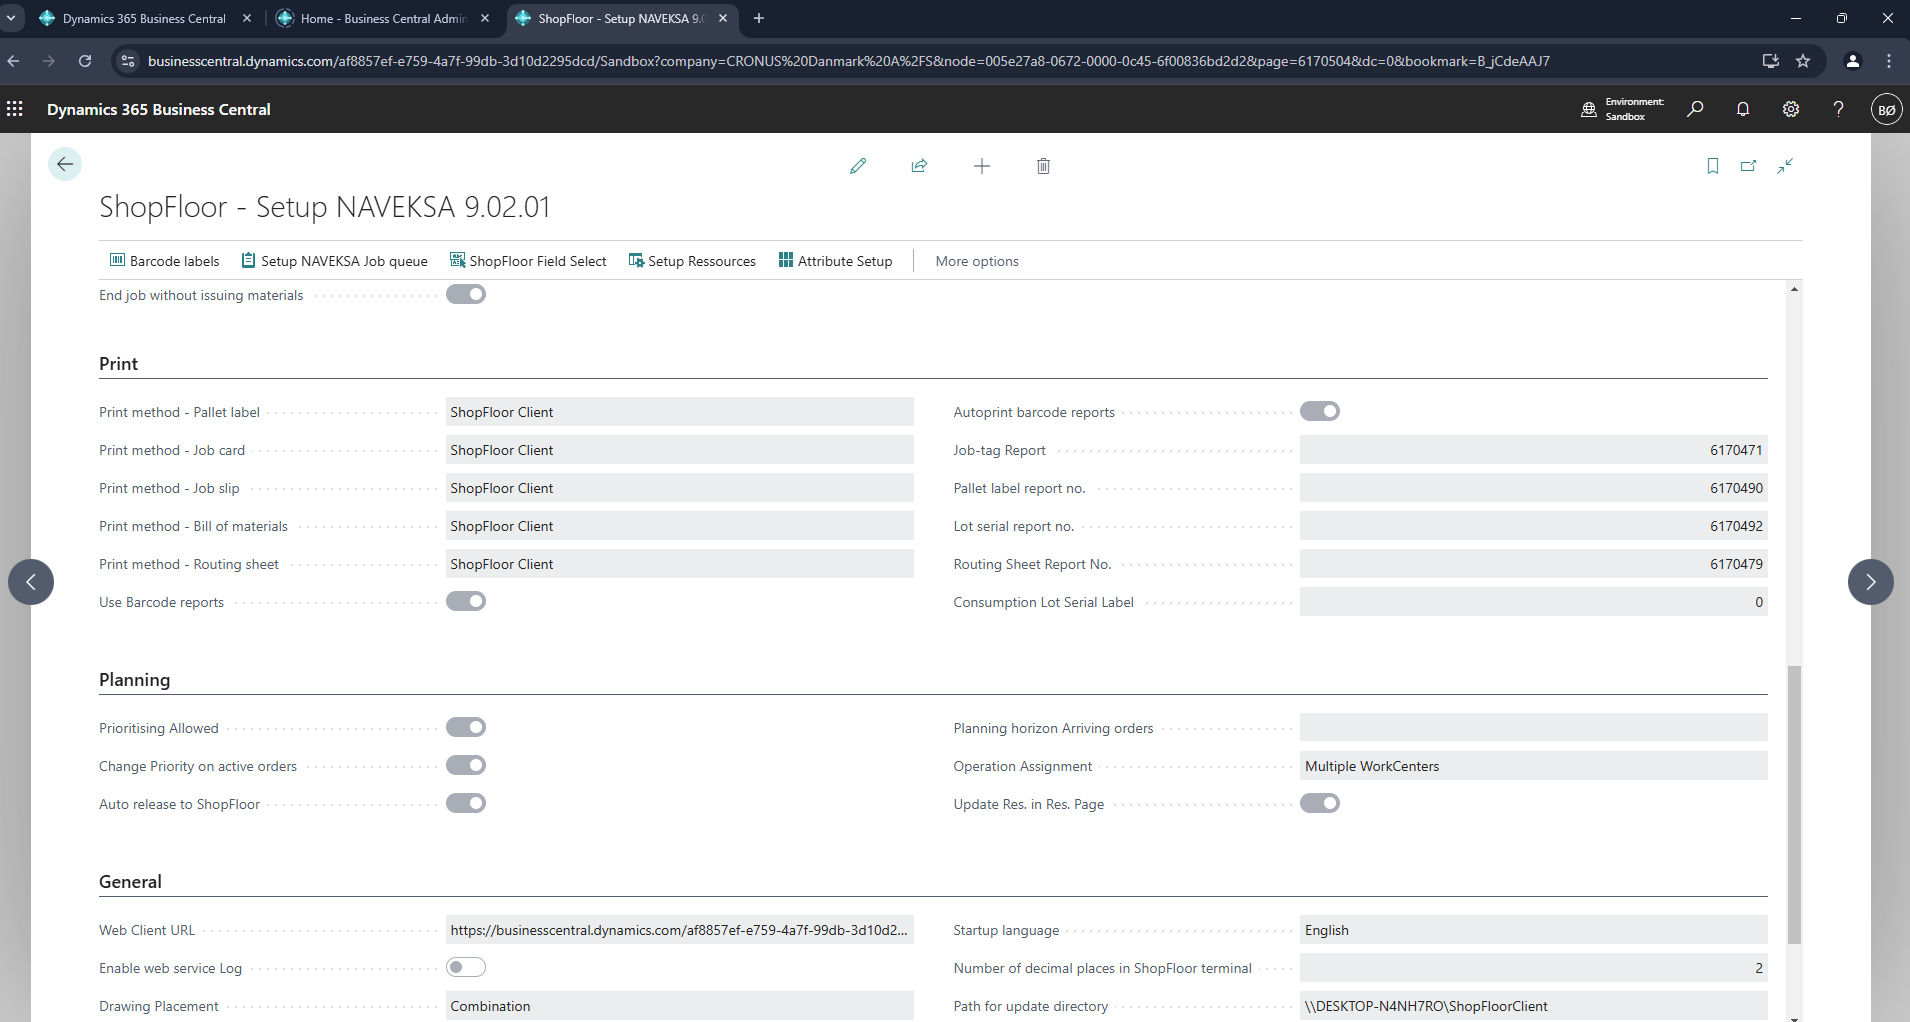
Task: Open Drawing Placement Combination field
Action: click(x=680, y=1006)
